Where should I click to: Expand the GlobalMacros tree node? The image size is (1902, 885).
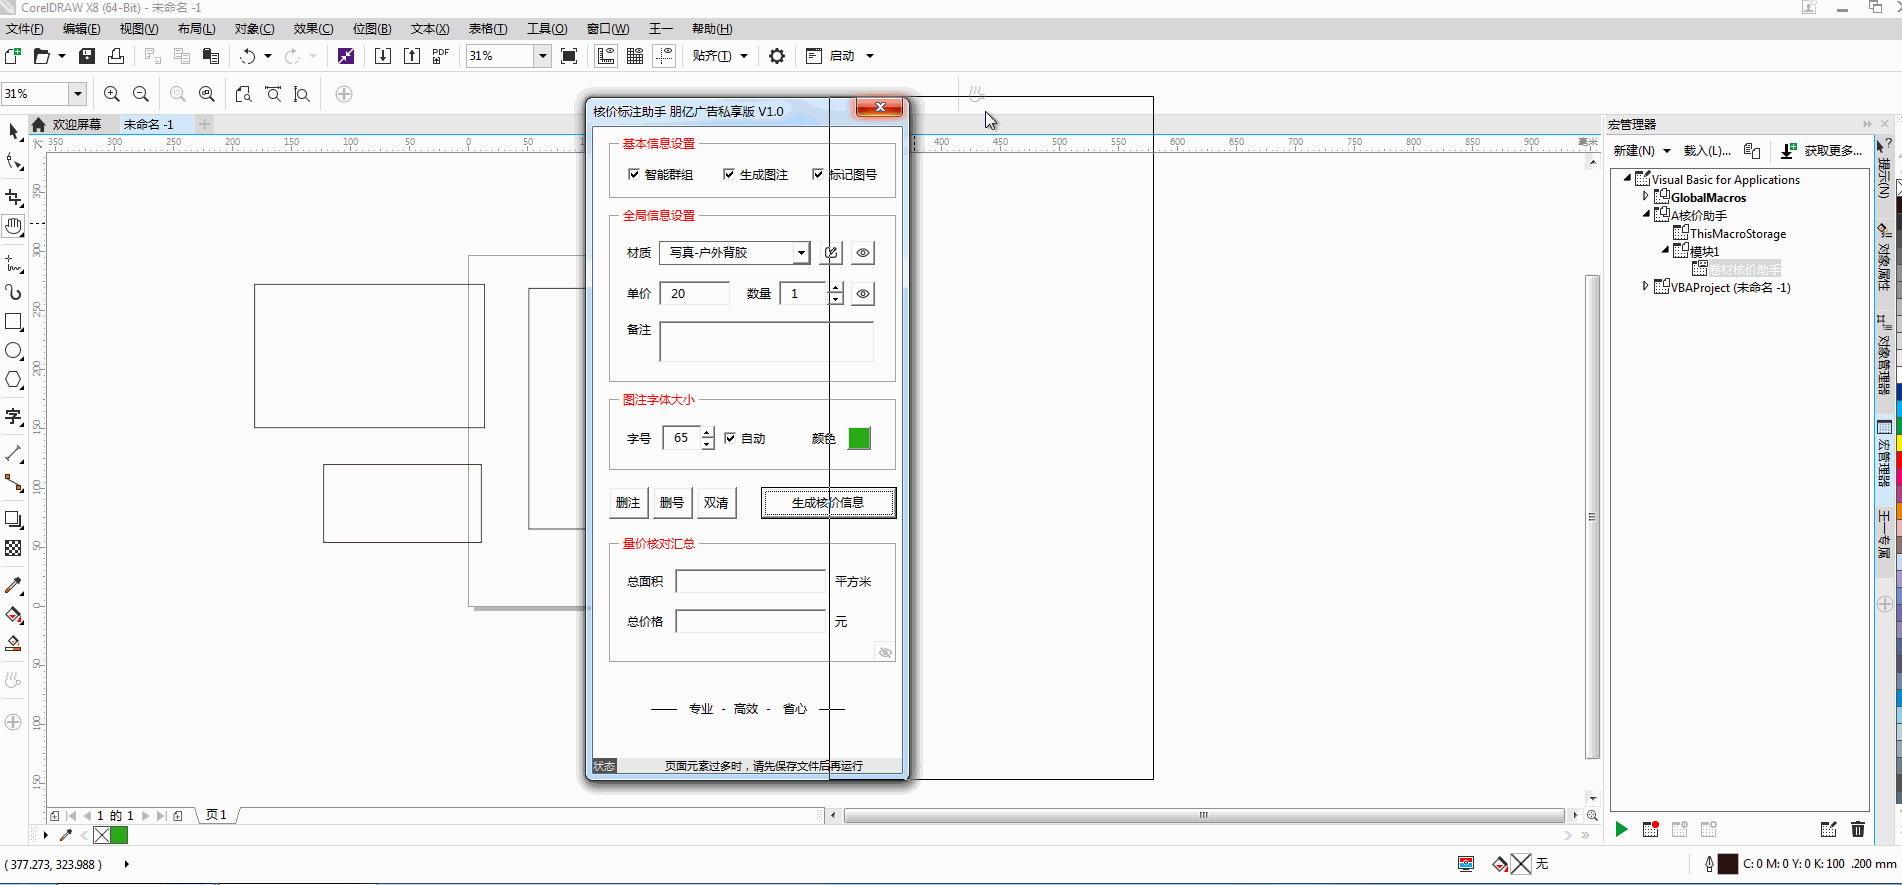[x=1645, y=197]
